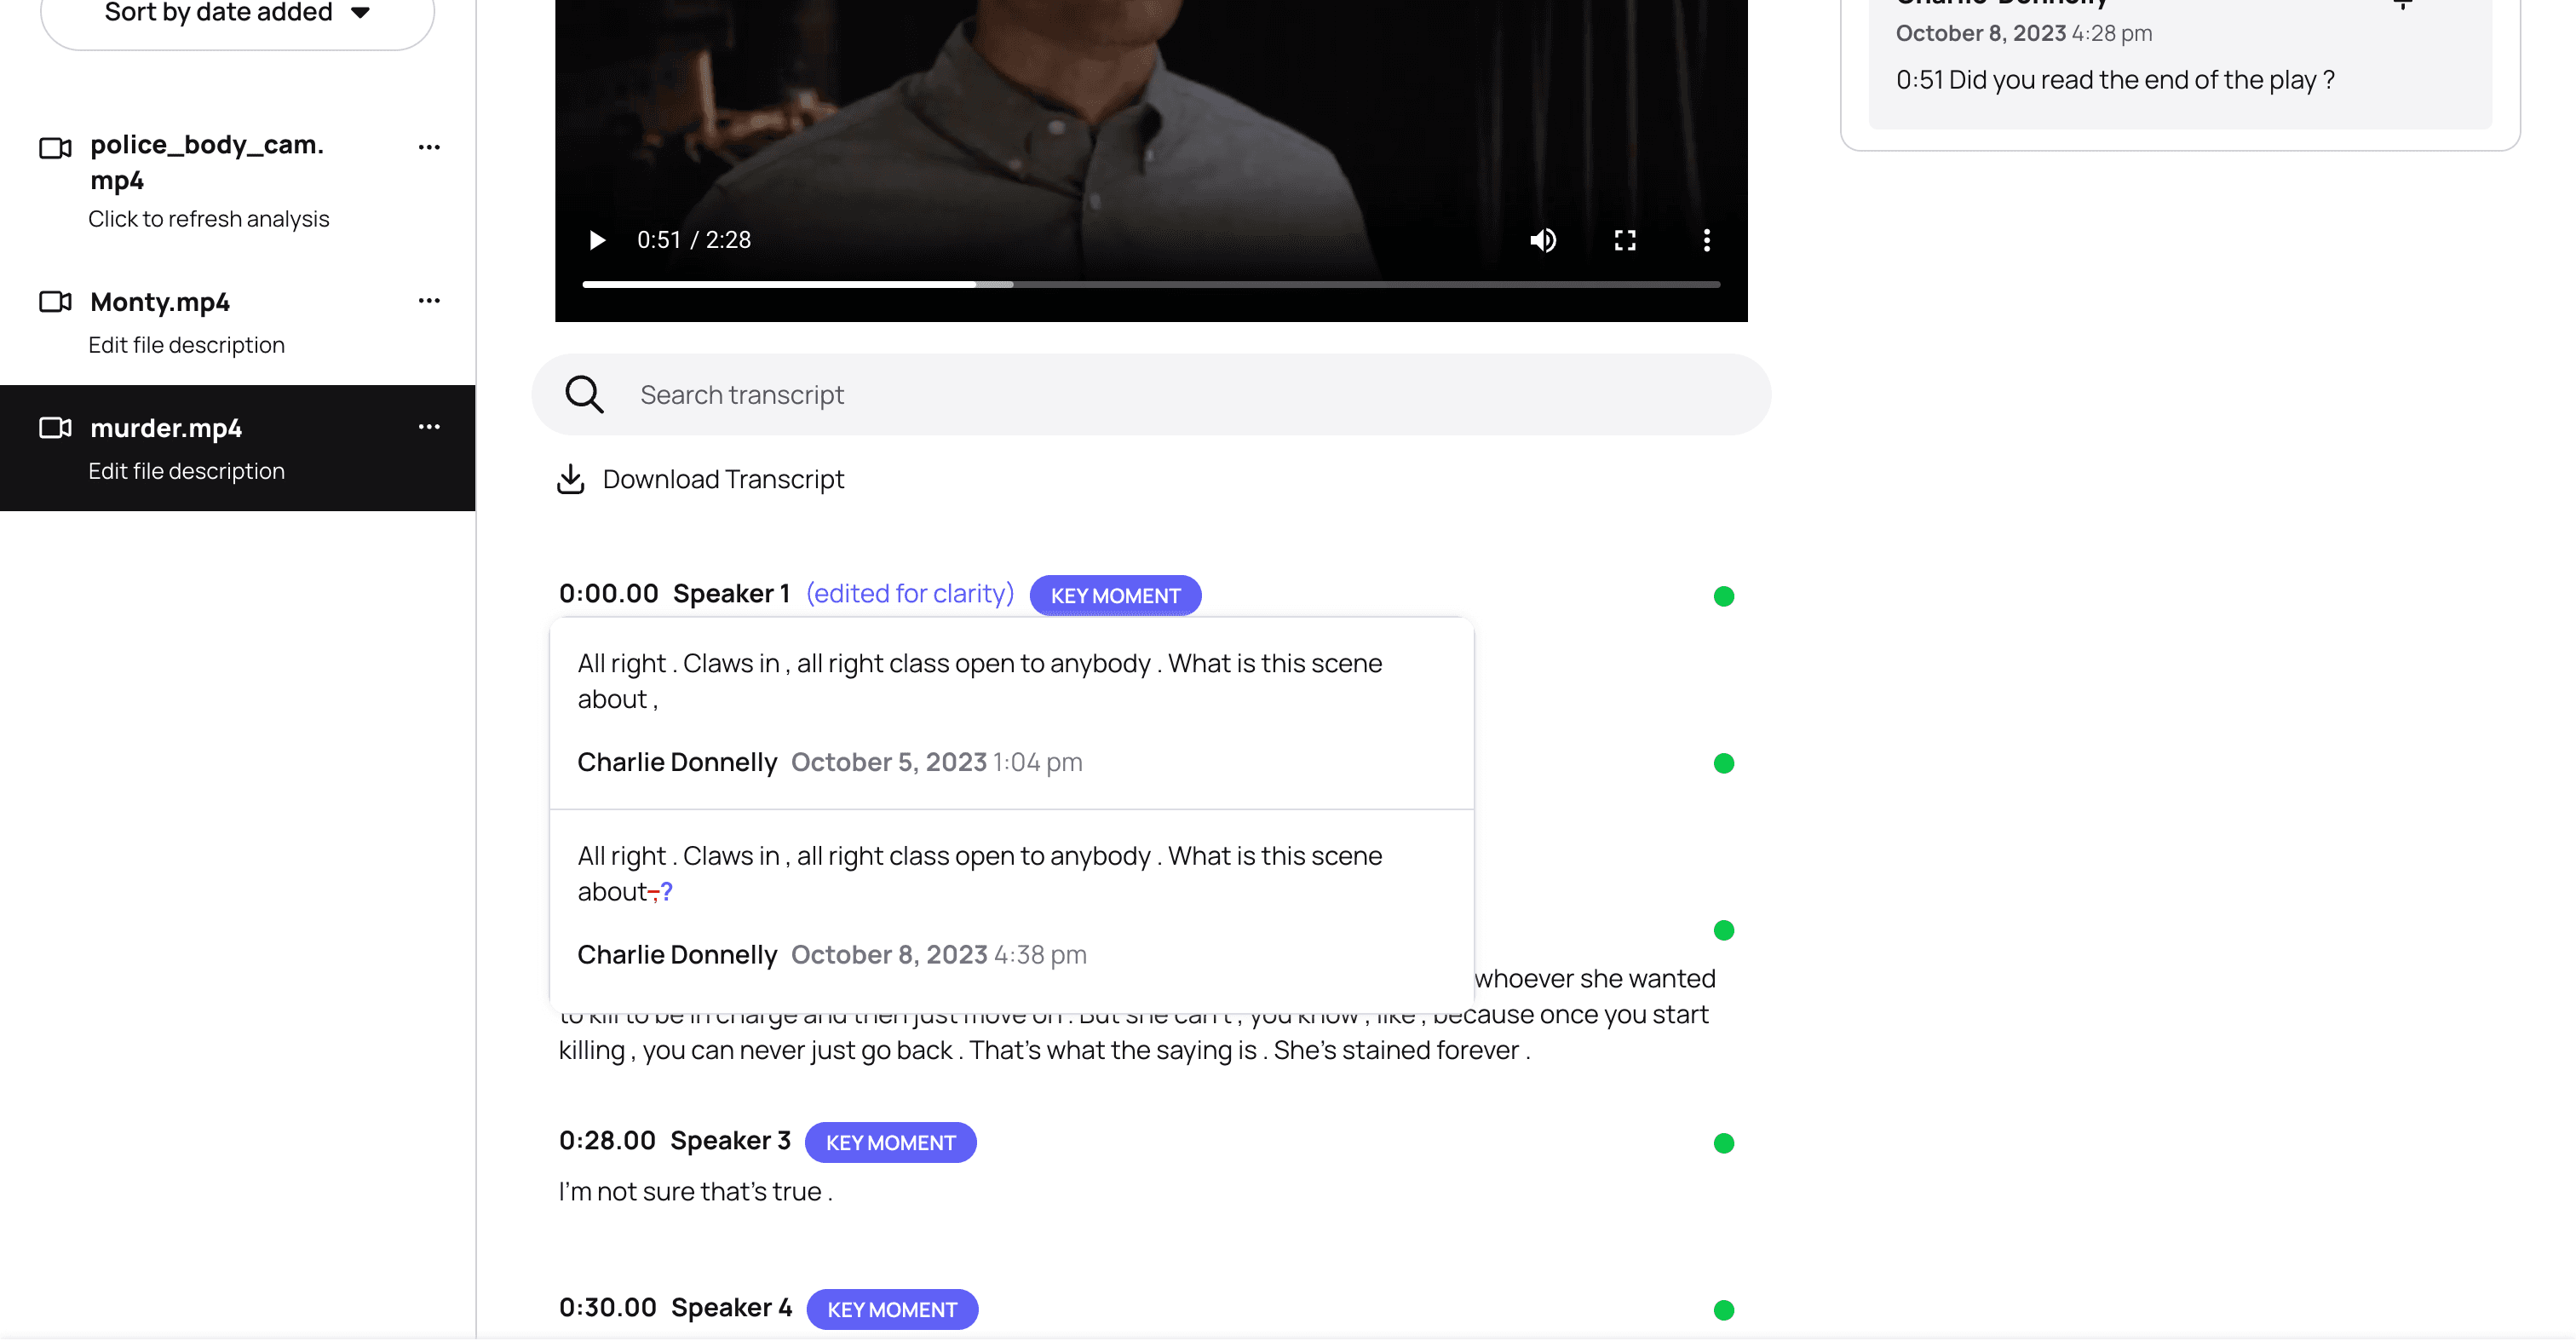Click the transcript search magnifier icon

(x=584, y=394)
